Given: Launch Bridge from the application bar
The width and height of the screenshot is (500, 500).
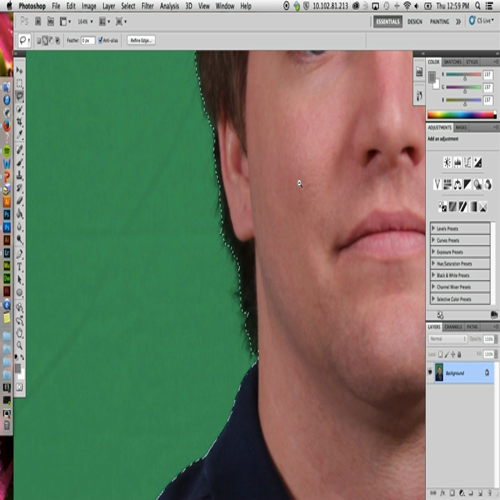Looking at the screenshot, I should click(38, 22).
